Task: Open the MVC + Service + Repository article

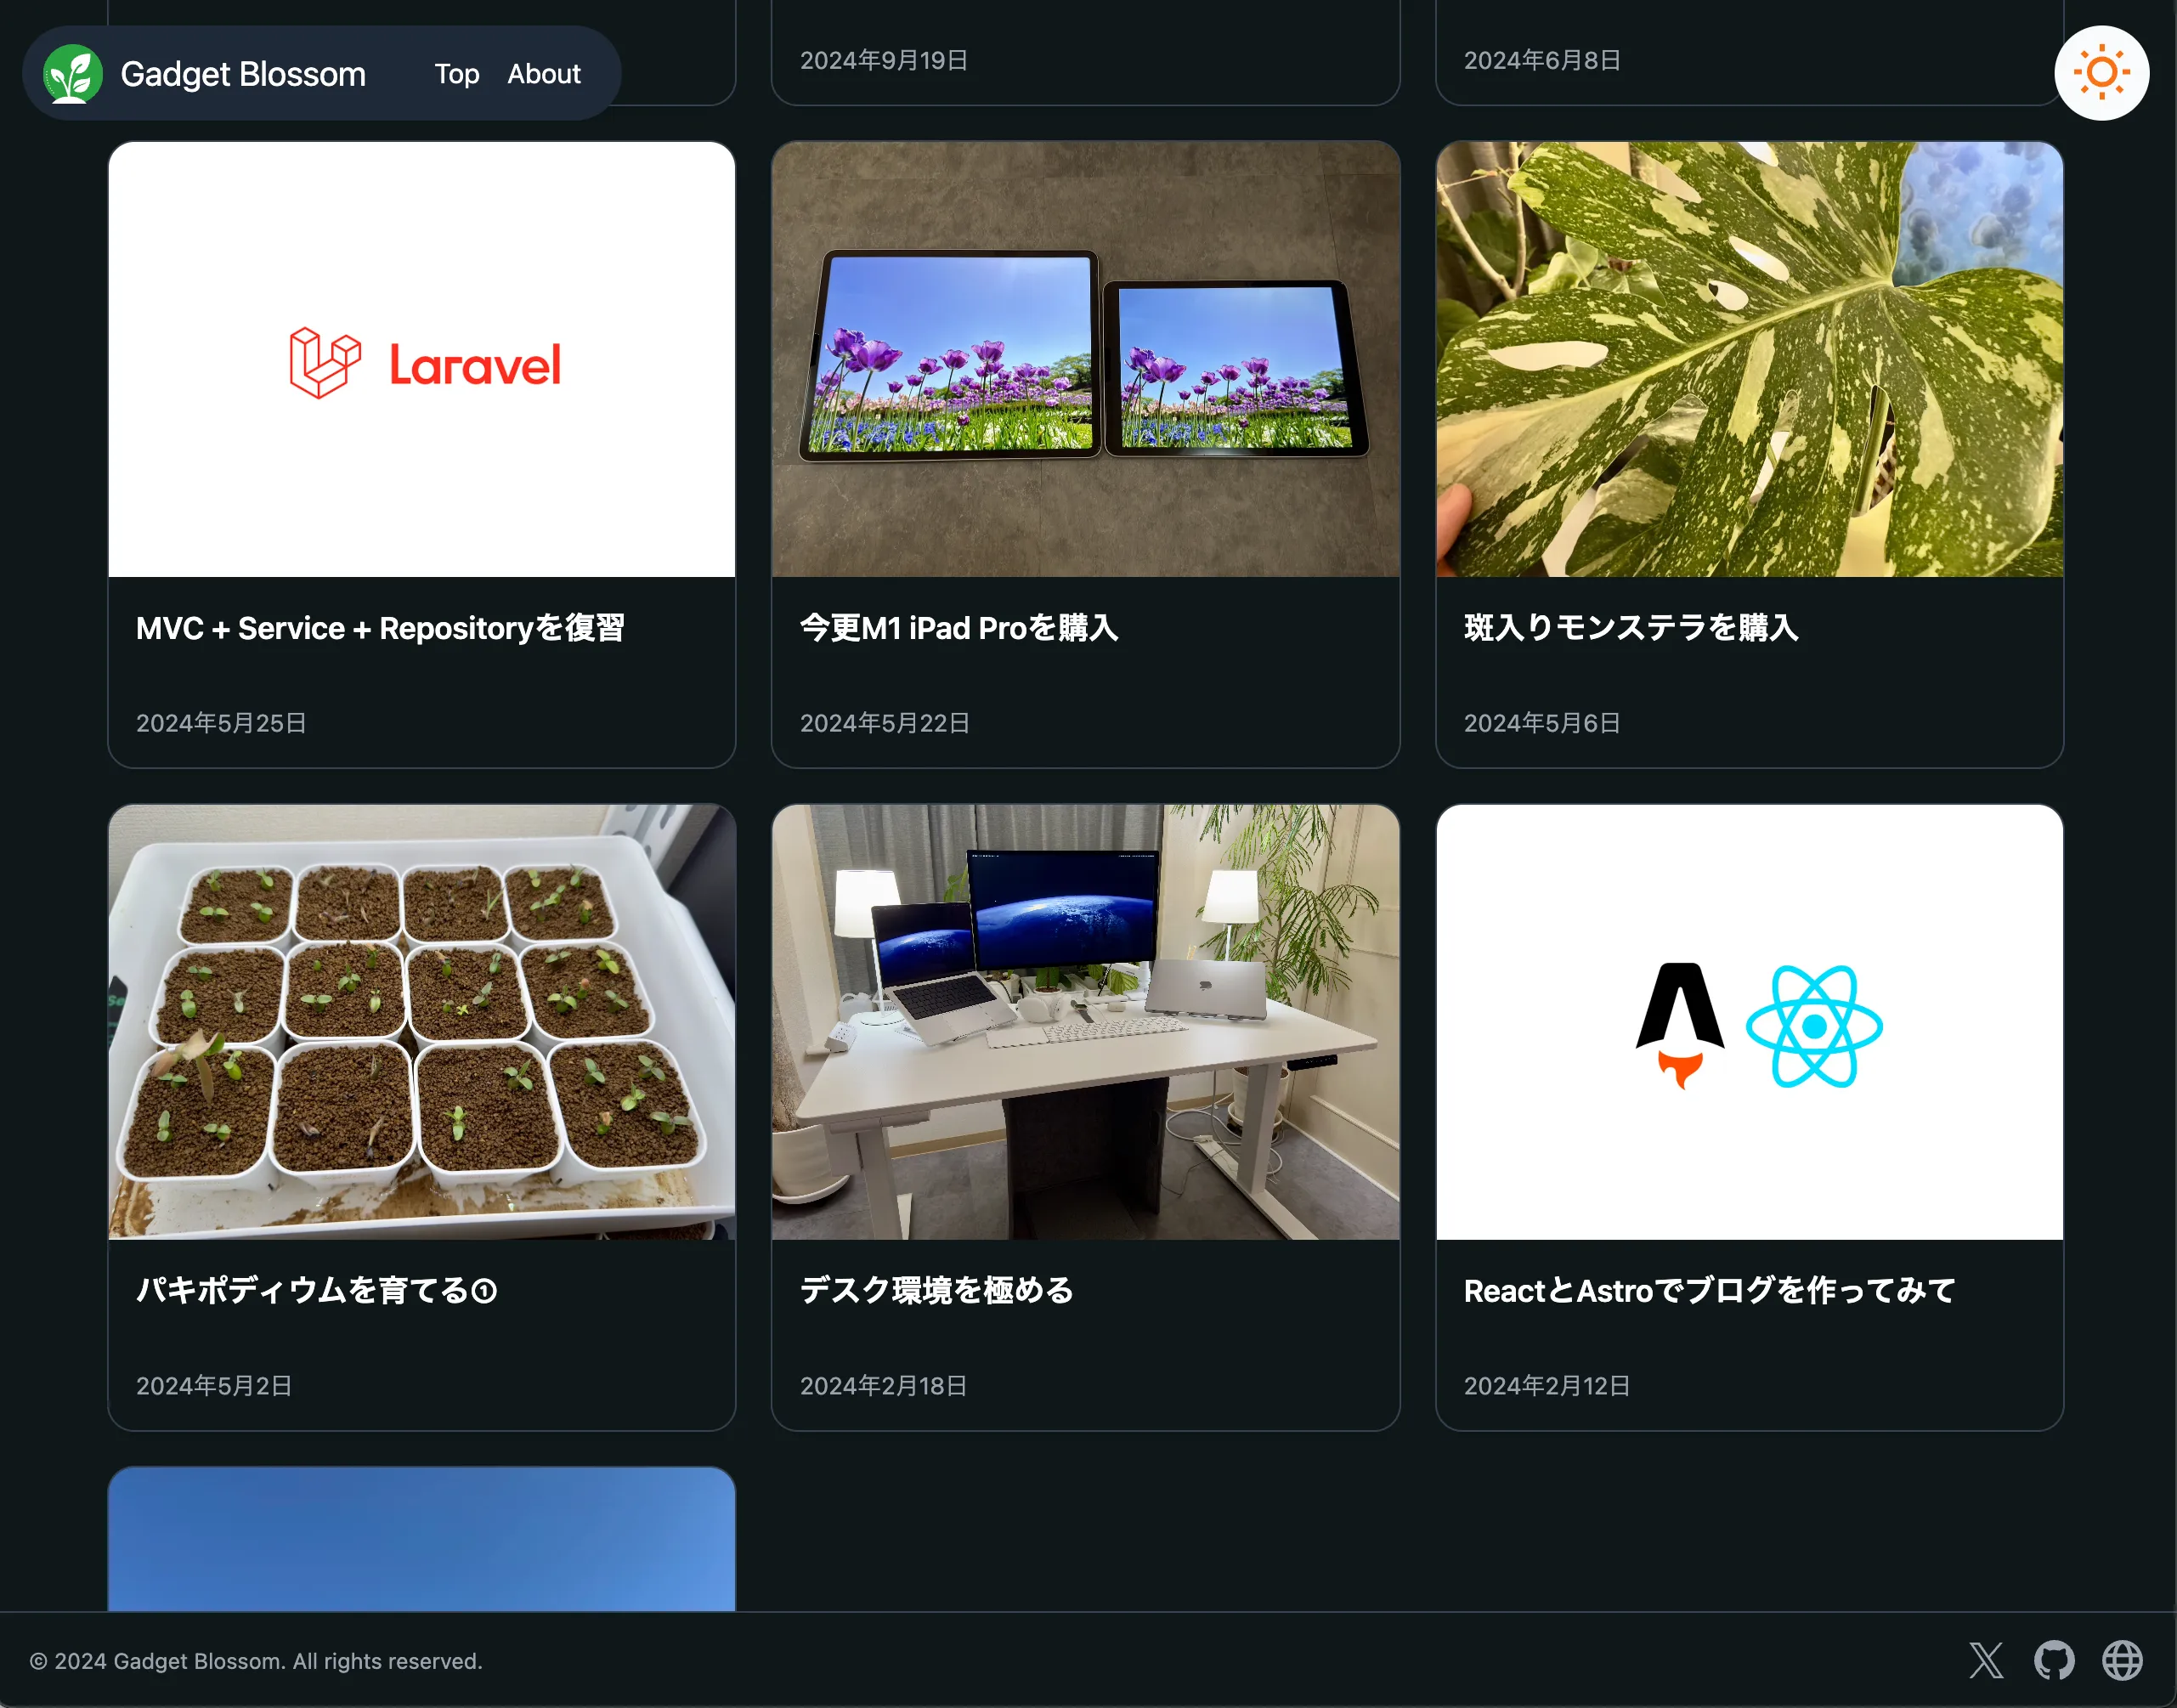Action: [380, 628]
